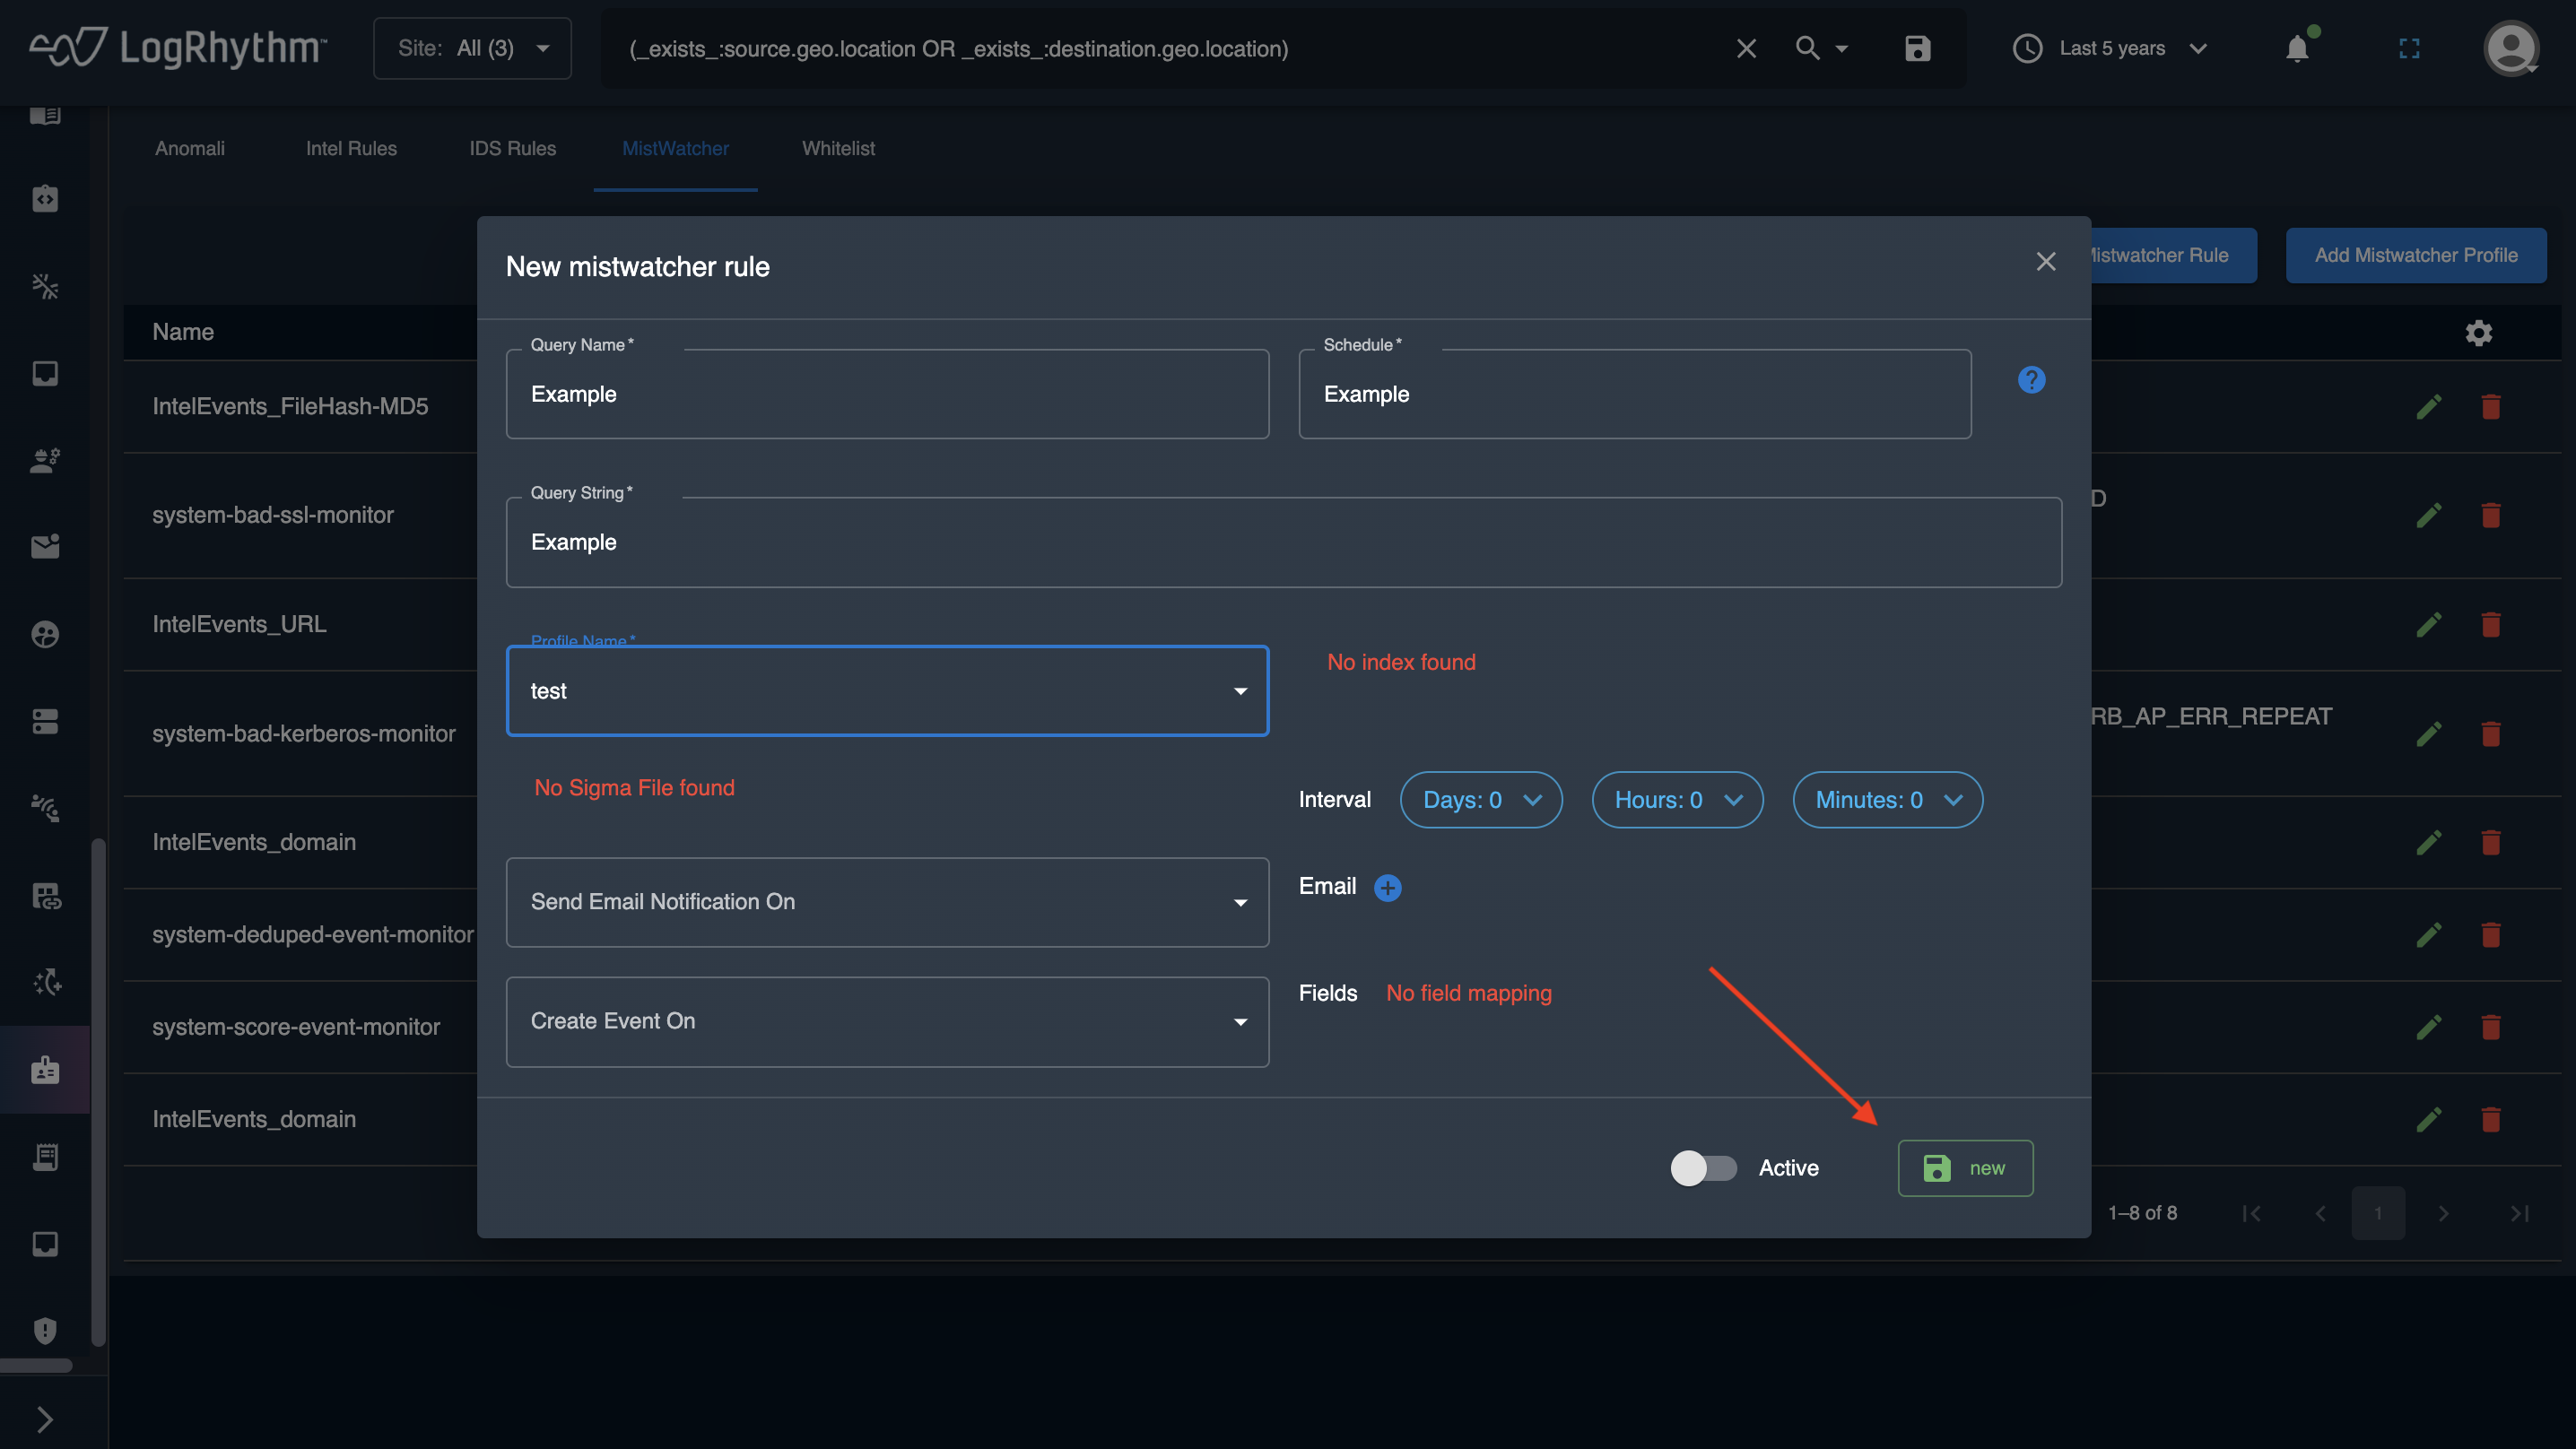Viewport: 2576px width, 1449px height.
Task: Open the Send Email Notification On dropdown
Action: 887,902
